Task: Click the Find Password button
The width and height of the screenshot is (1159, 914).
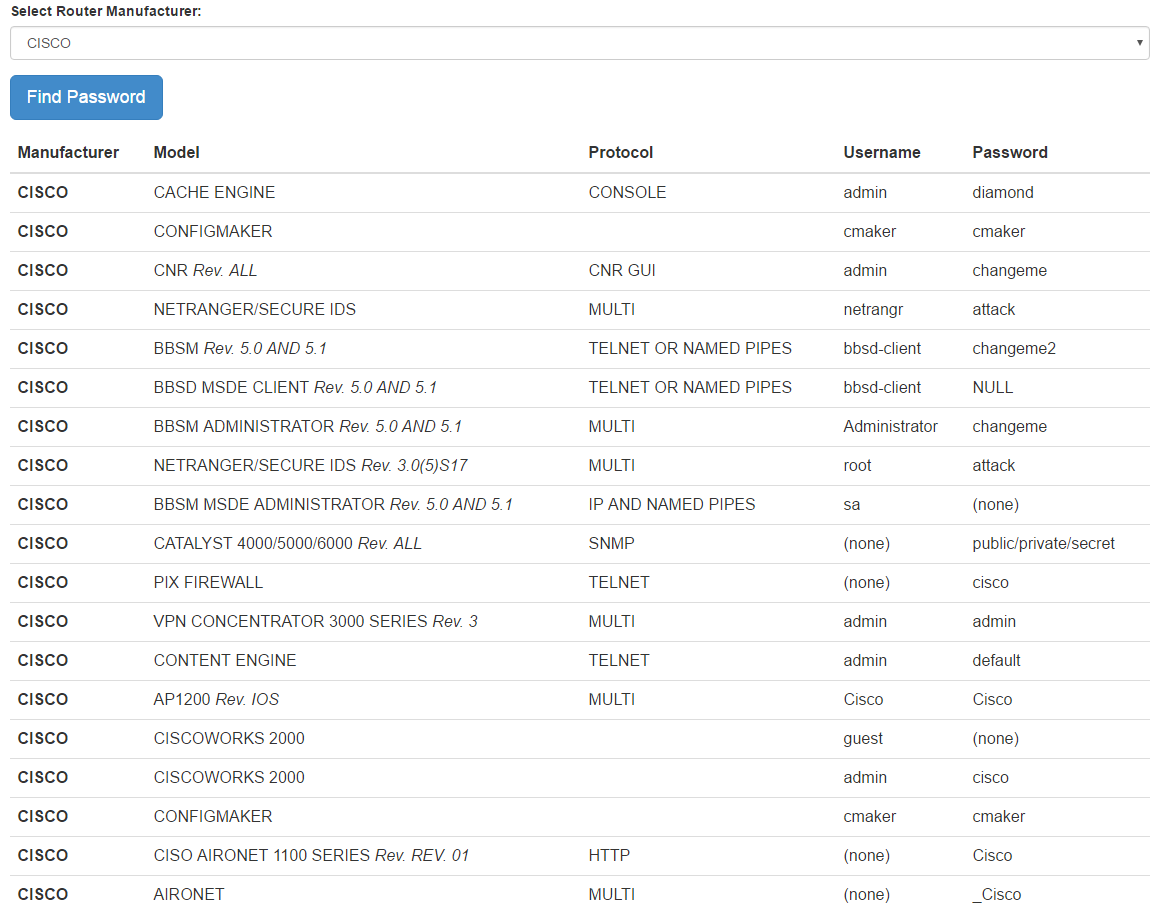Action: (86, 97)
